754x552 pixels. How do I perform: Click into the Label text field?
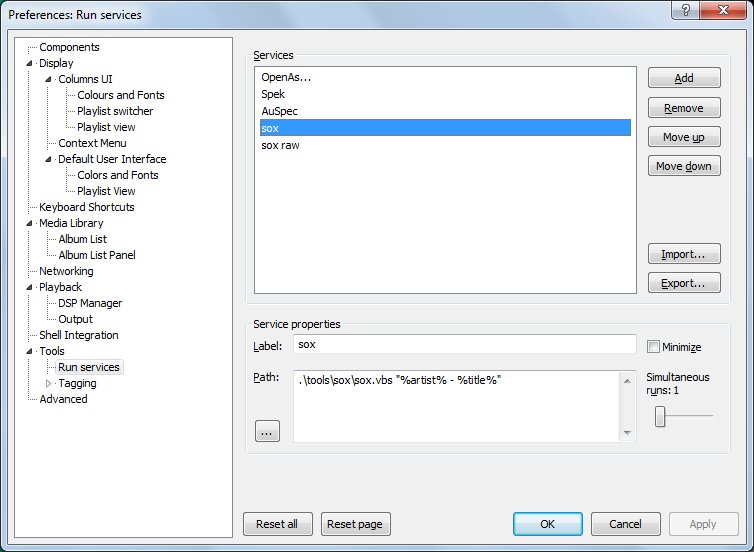click(x=464, y=344)
